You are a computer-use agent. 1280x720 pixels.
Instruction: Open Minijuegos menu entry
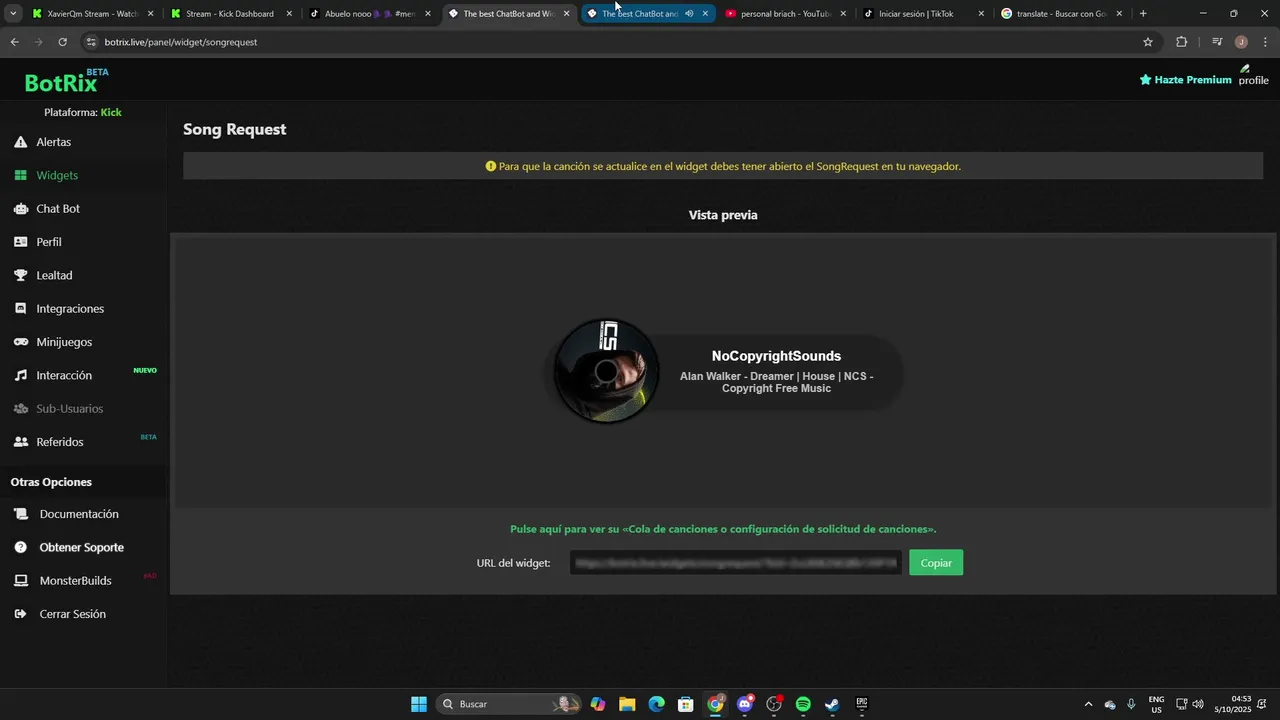64,342
